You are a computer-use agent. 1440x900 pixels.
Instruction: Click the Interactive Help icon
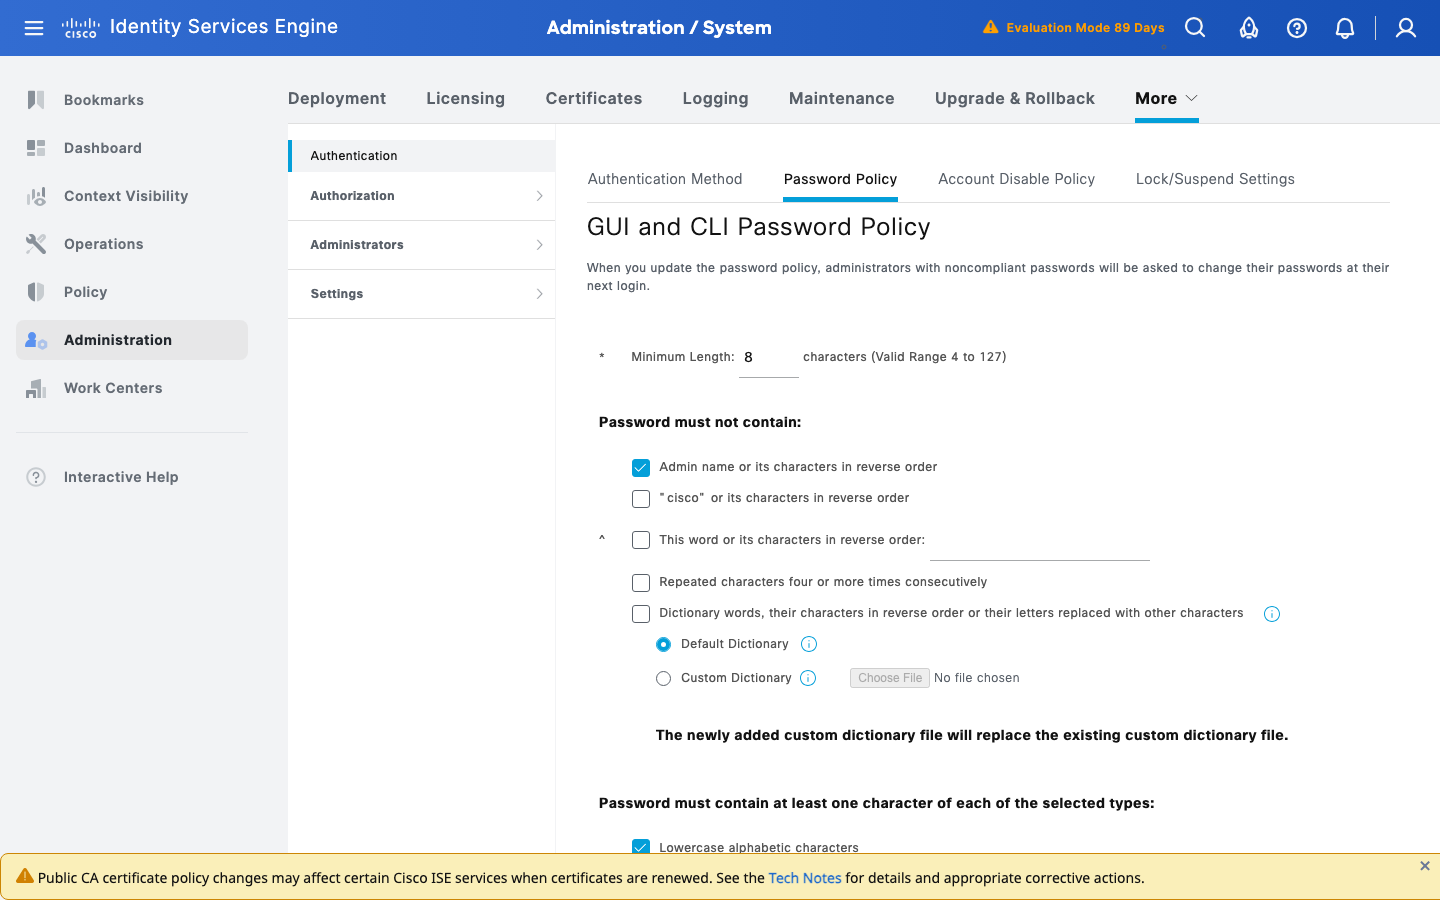click(x=36, y=477)
